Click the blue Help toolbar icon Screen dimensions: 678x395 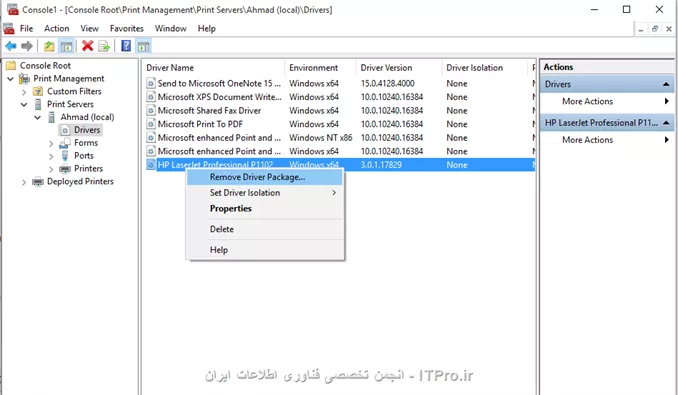[x=126, y=45]
